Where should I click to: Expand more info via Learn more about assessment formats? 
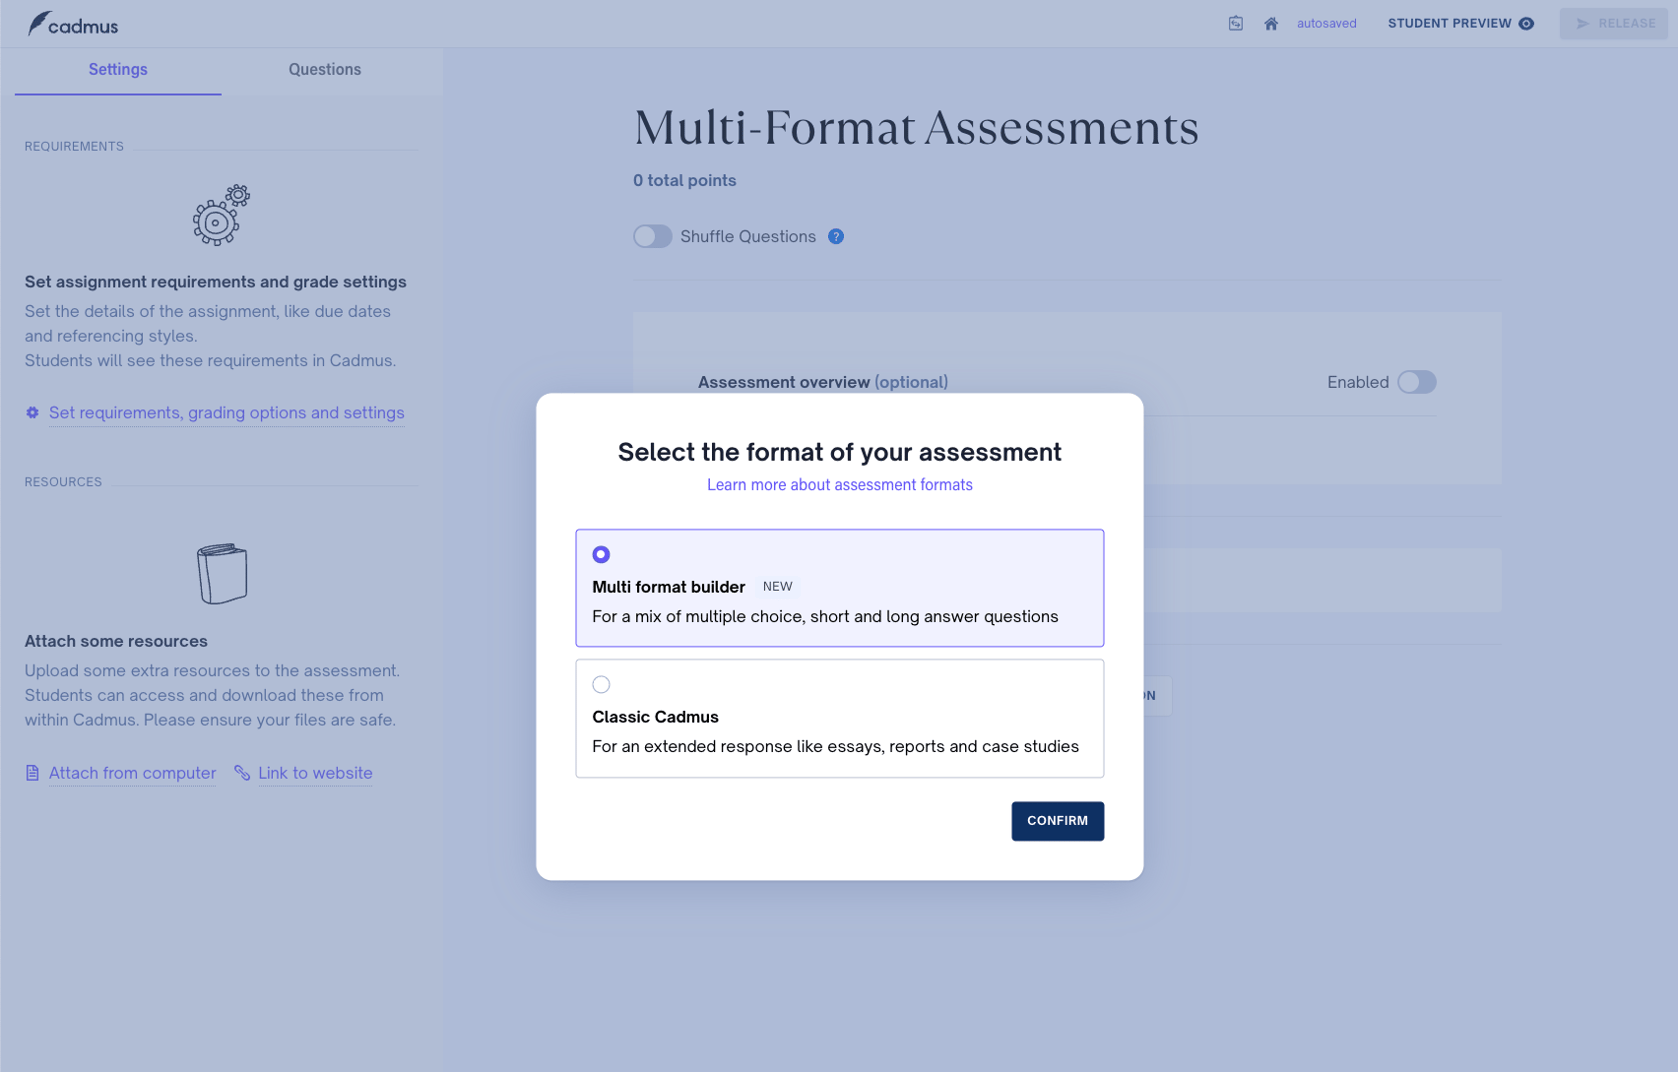tap(839, 484)
